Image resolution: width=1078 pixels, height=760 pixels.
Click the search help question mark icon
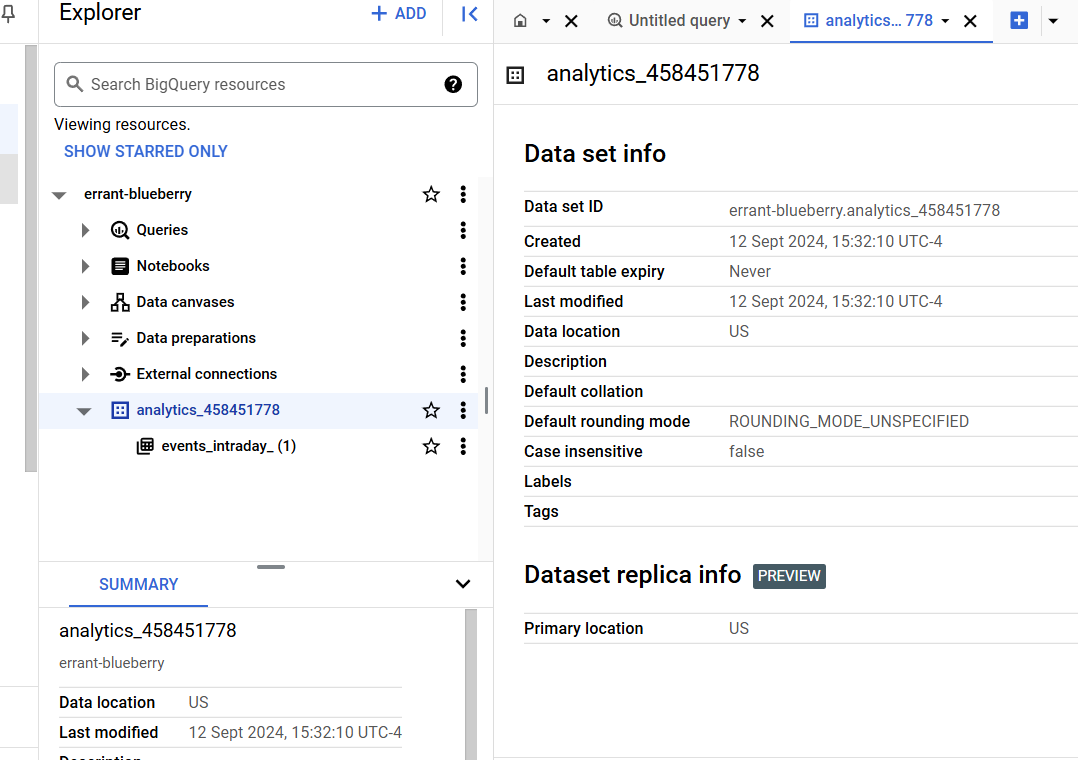click(x=453, y=85)
